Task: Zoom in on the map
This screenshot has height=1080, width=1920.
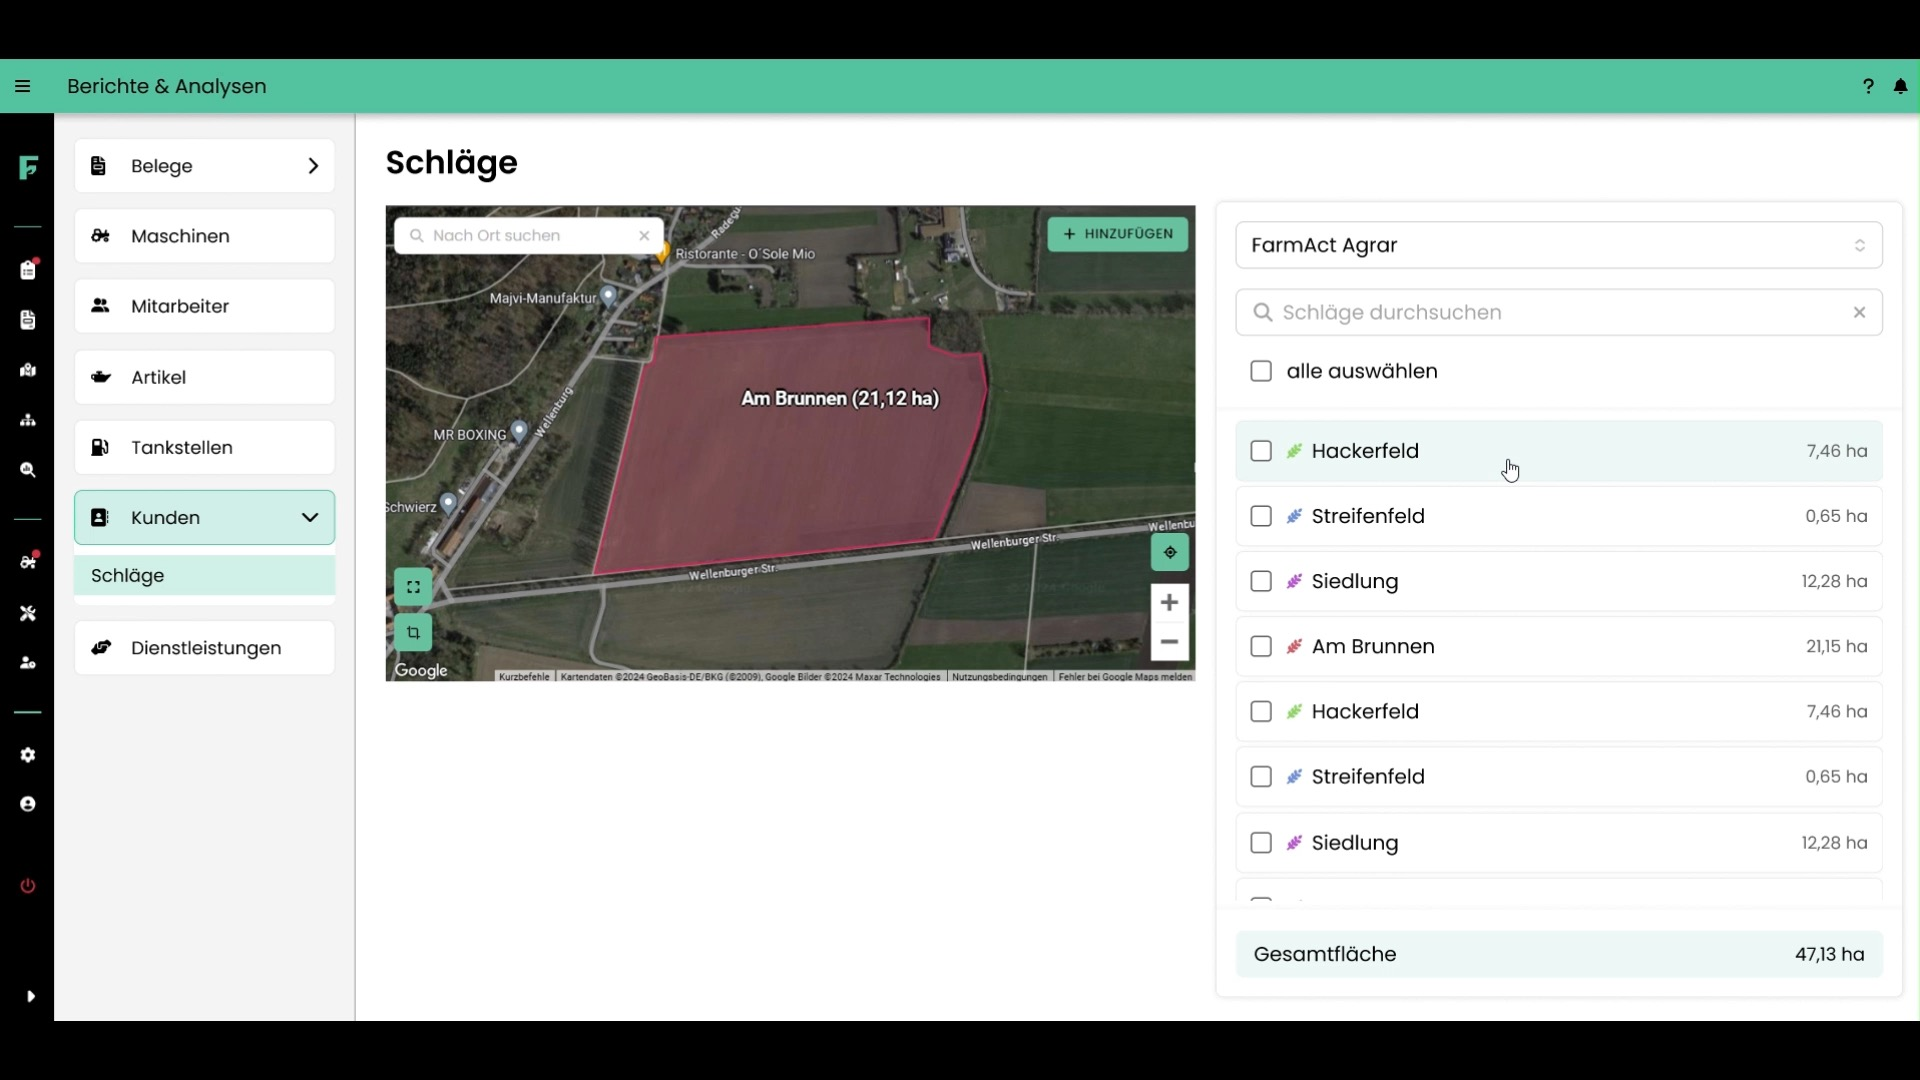Action: (1169, 602)
